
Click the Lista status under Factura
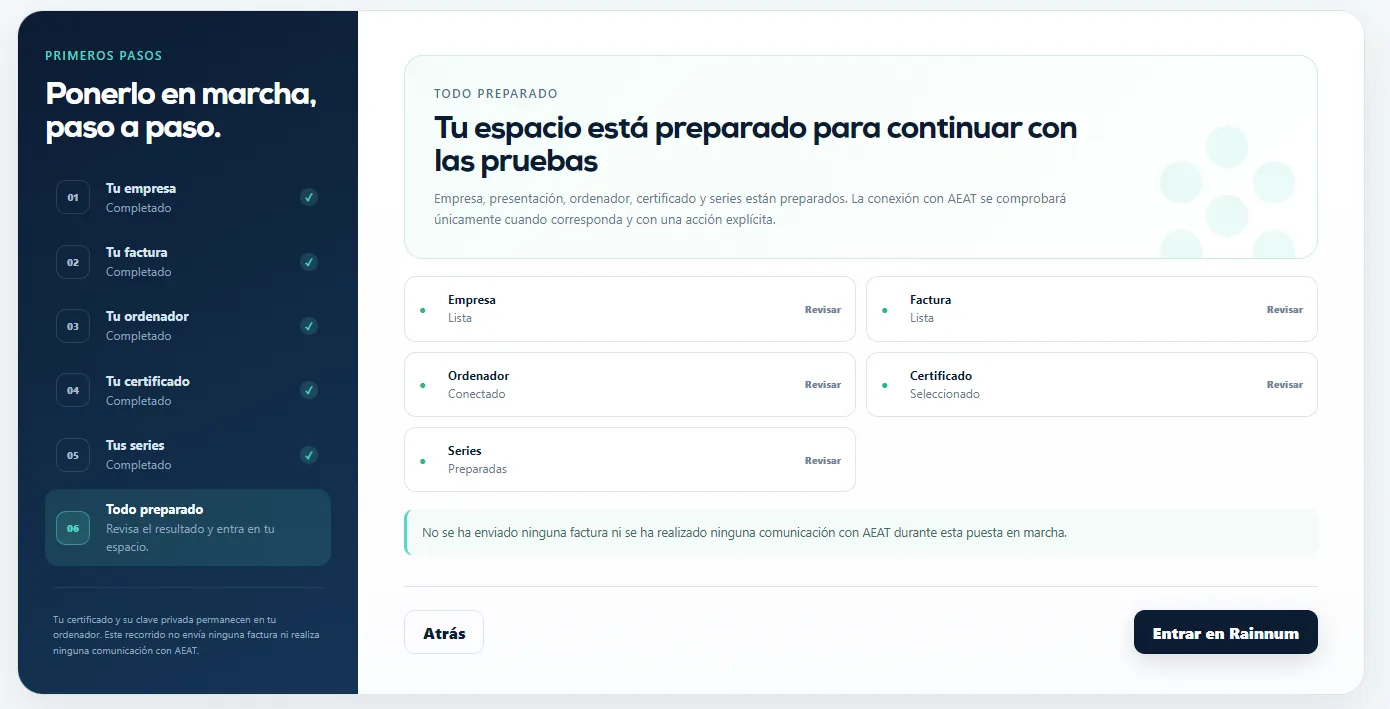pyautogui.click(x=922, y=318)
